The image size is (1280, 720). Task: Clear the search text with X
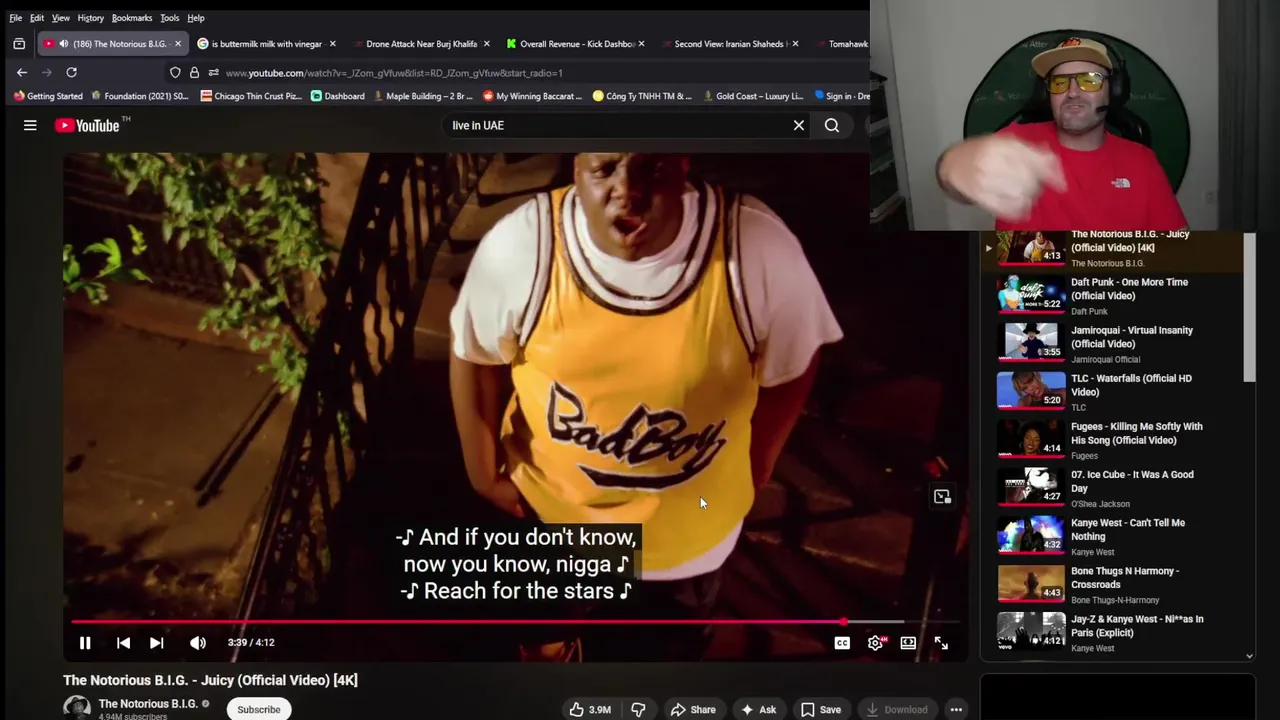coord(799,125)
